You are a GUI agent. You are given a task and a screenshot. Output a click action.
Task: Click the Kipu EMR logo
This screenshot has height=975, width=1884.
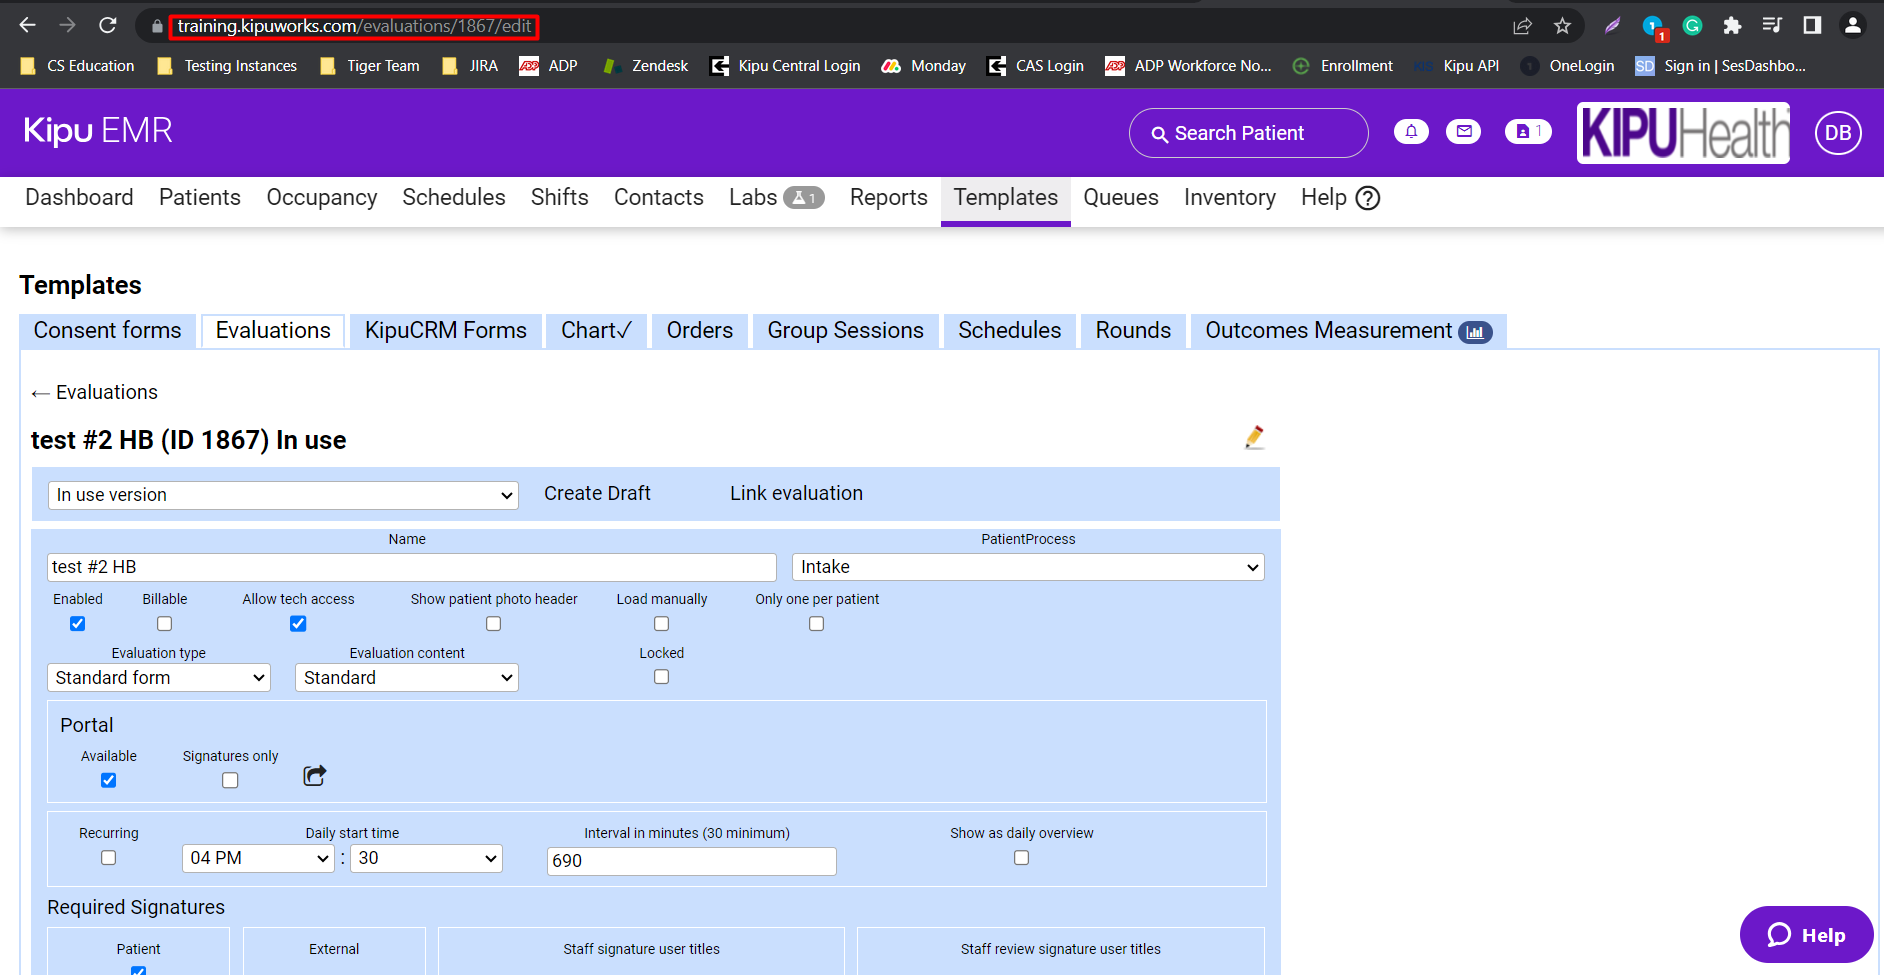point(97,131)
